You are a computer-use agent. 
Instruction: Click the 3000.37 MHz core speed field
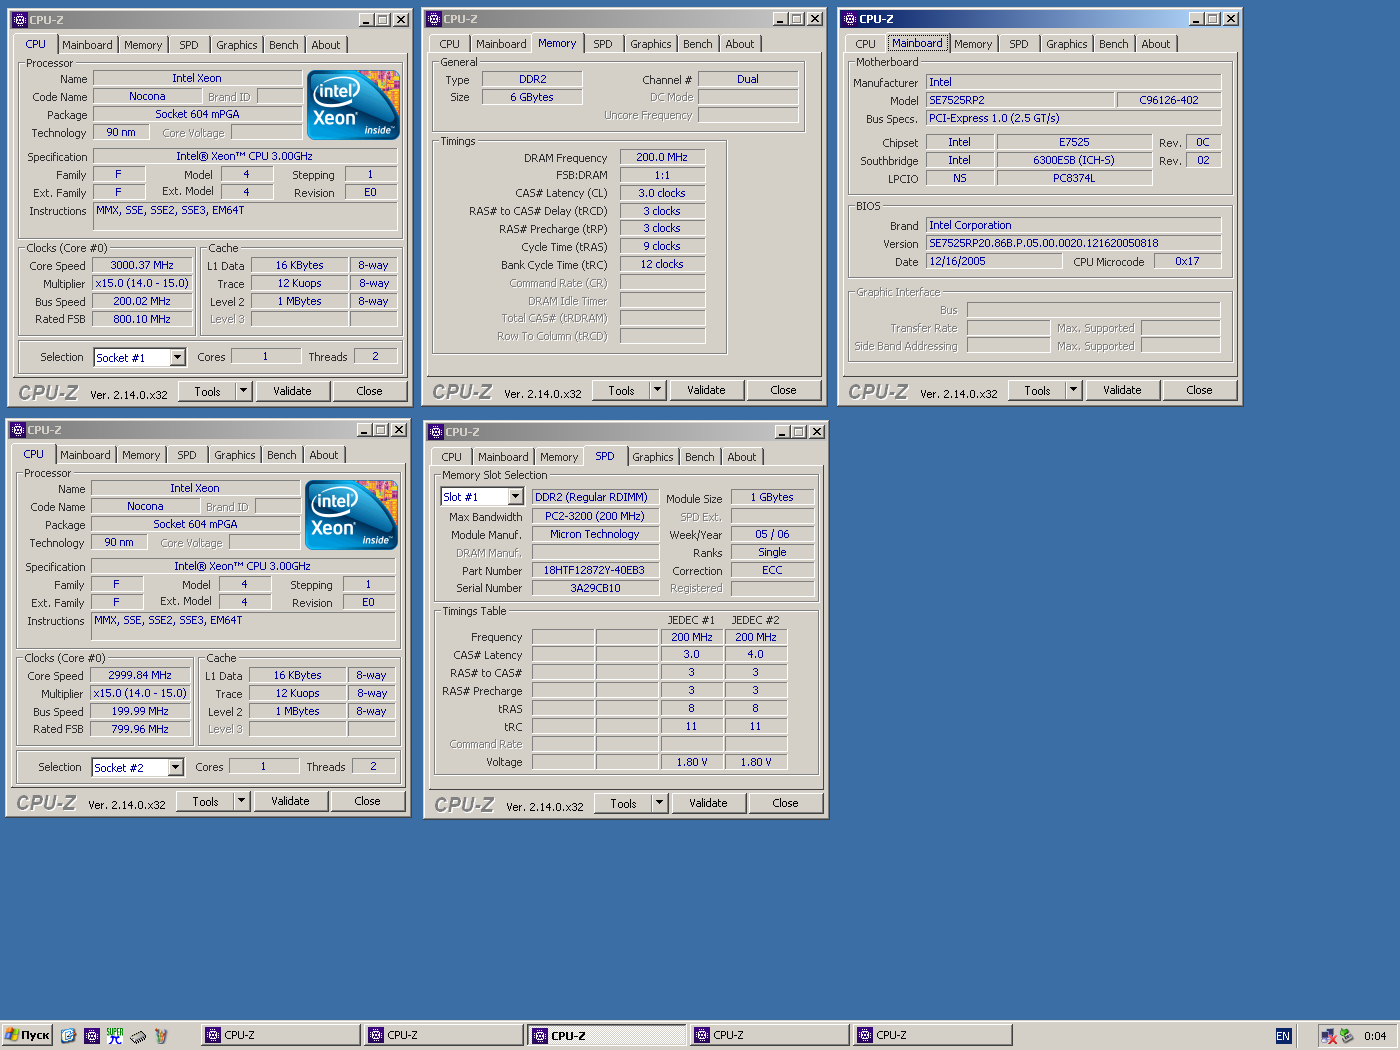point(142,265)
